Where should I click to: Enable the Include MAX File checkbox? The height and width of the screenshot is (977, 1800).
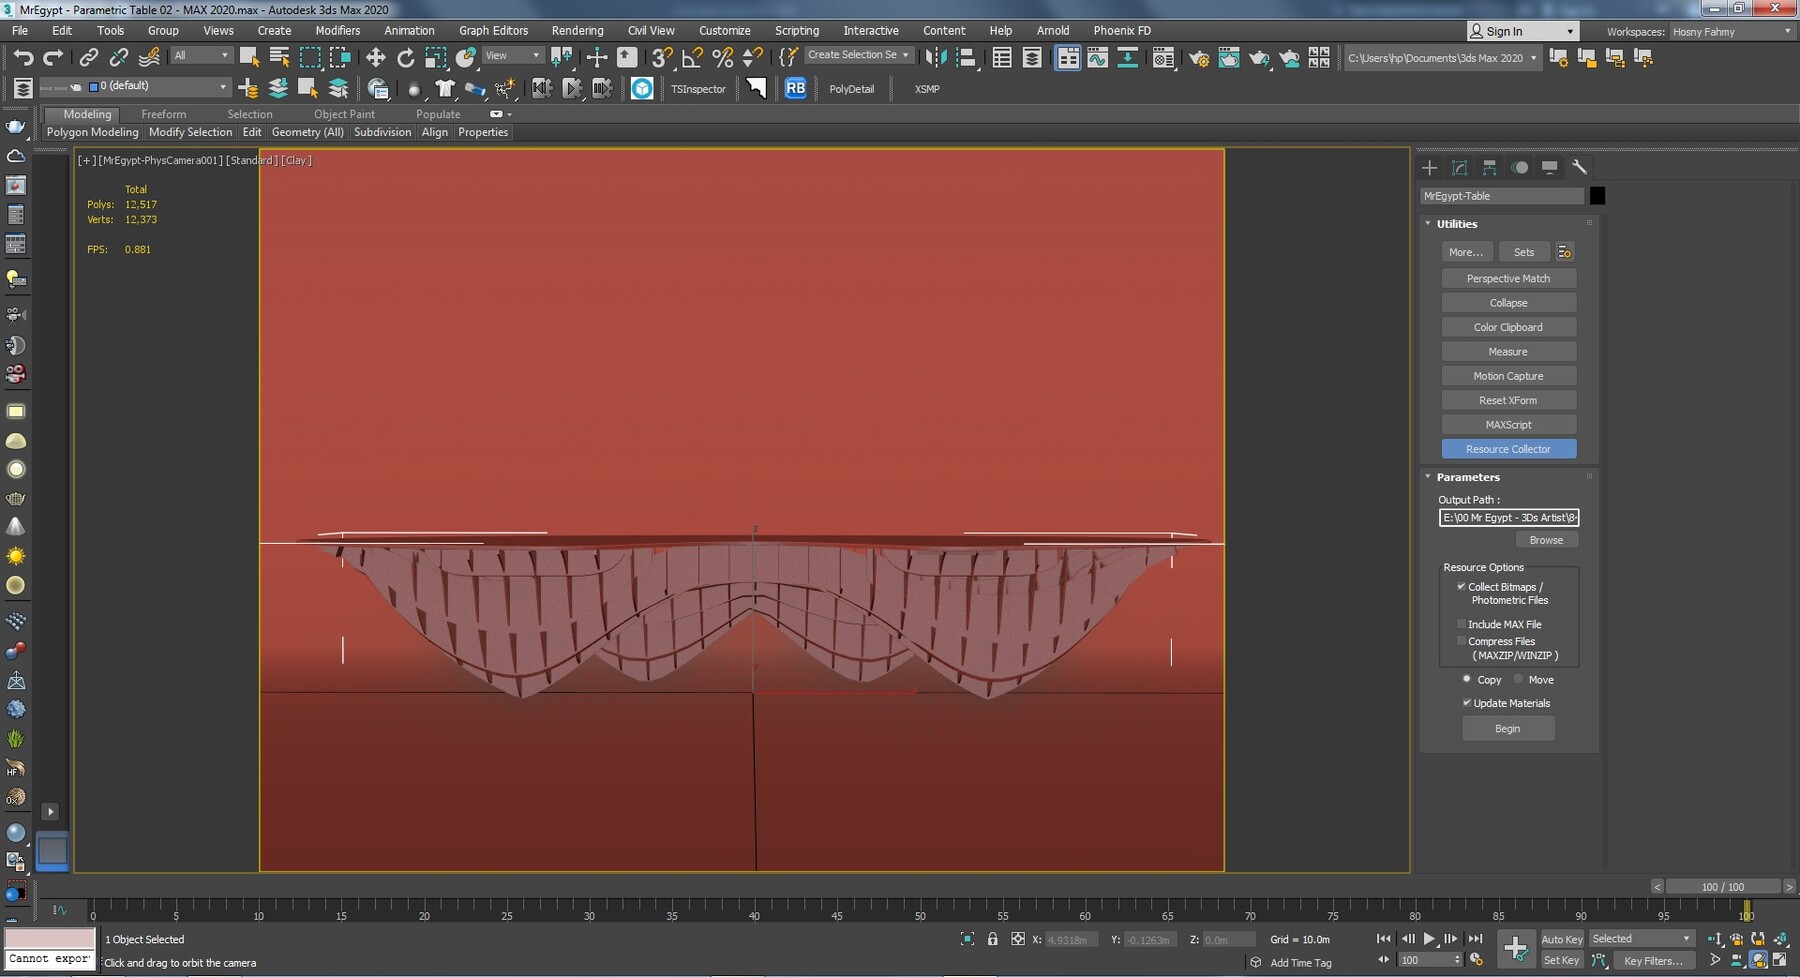[1462, 623]
